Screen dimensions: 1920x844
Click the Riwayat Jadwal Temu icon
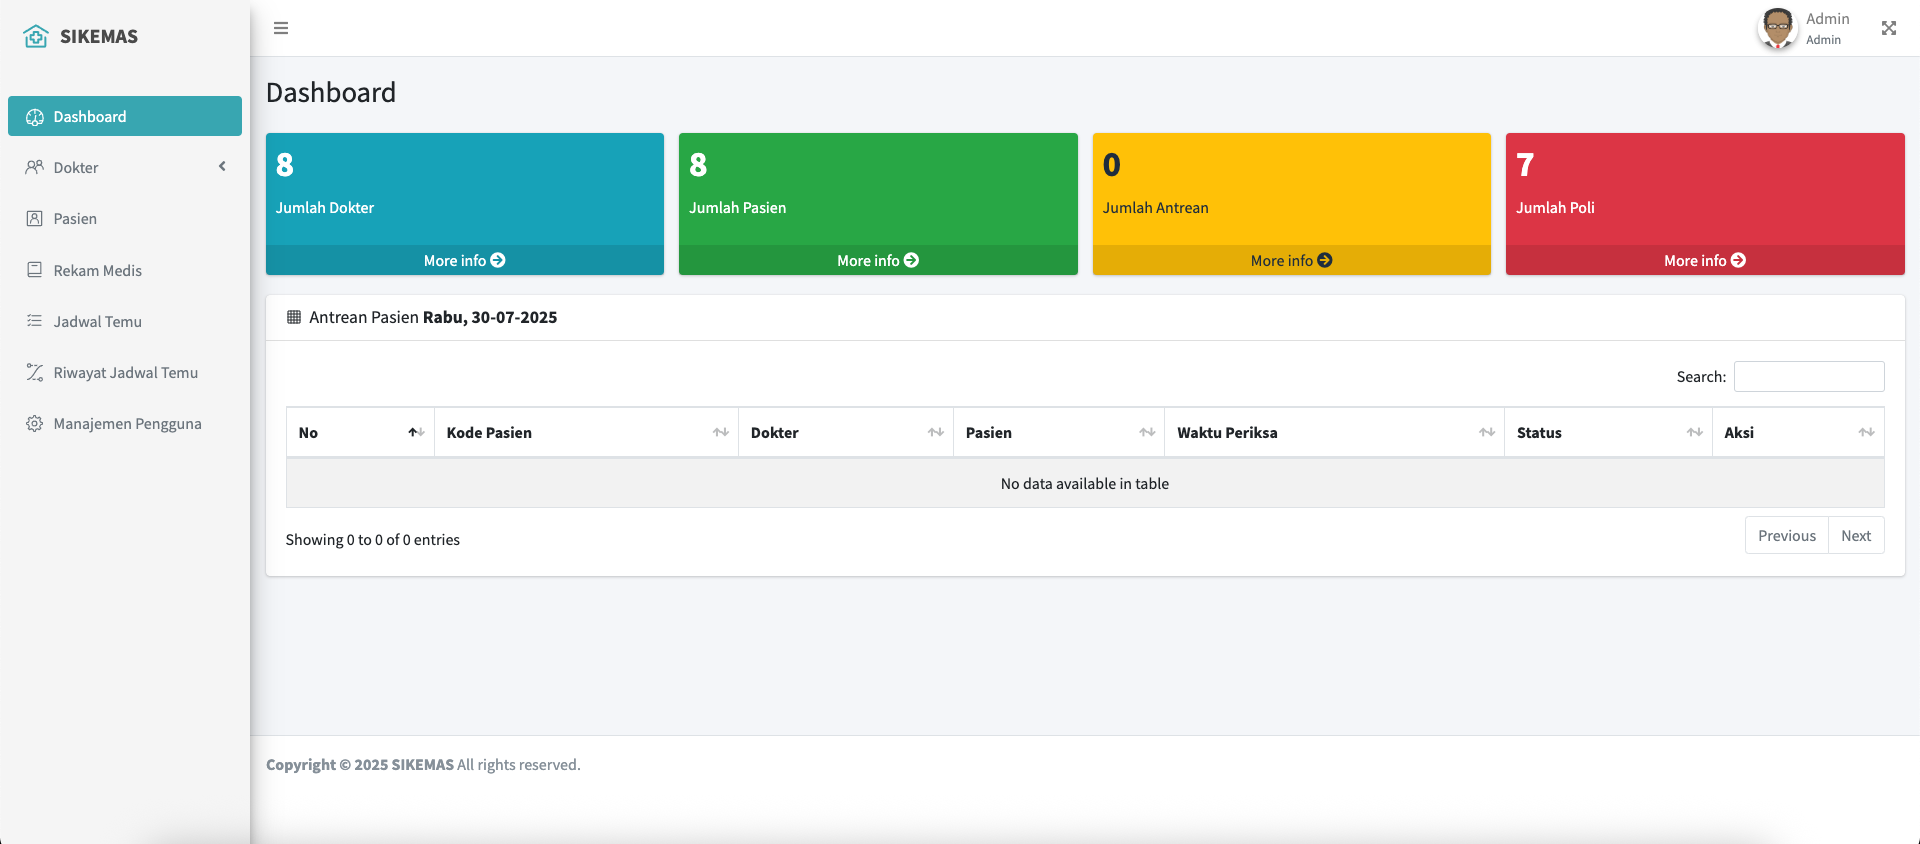pyautogui.click(x=35, y=372)
